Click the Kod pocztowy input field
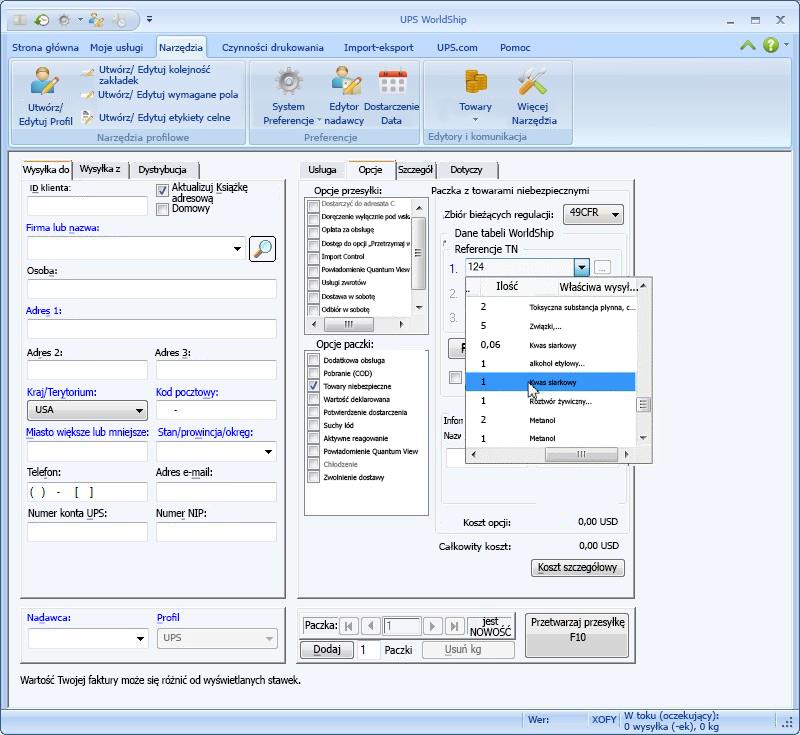This screenshot has height=735, width=800. [x=216, y=410]
